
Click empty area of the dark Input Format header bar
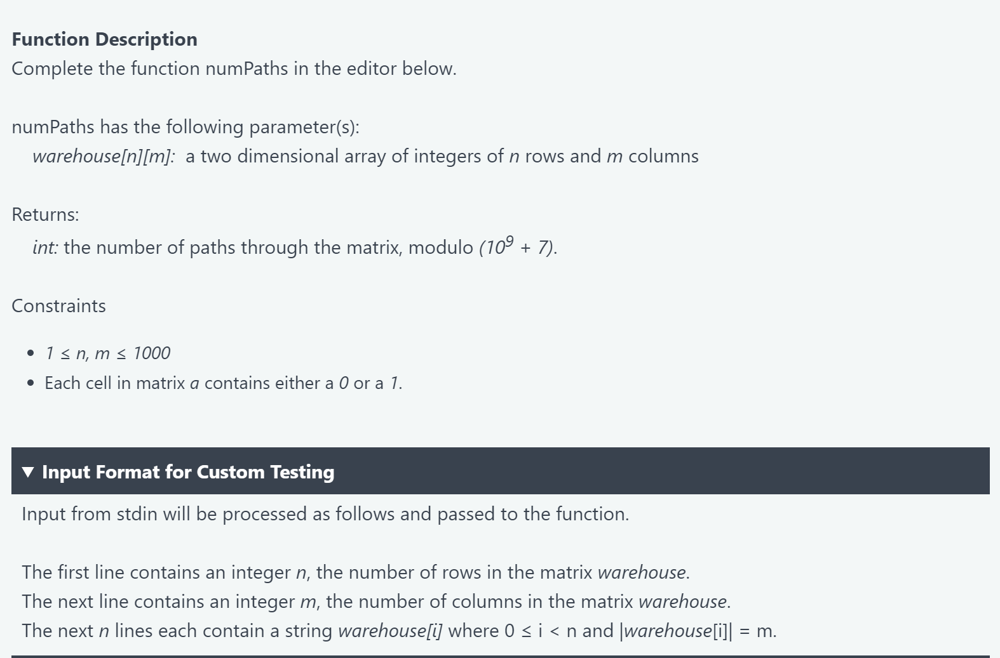tap(663, 471)
